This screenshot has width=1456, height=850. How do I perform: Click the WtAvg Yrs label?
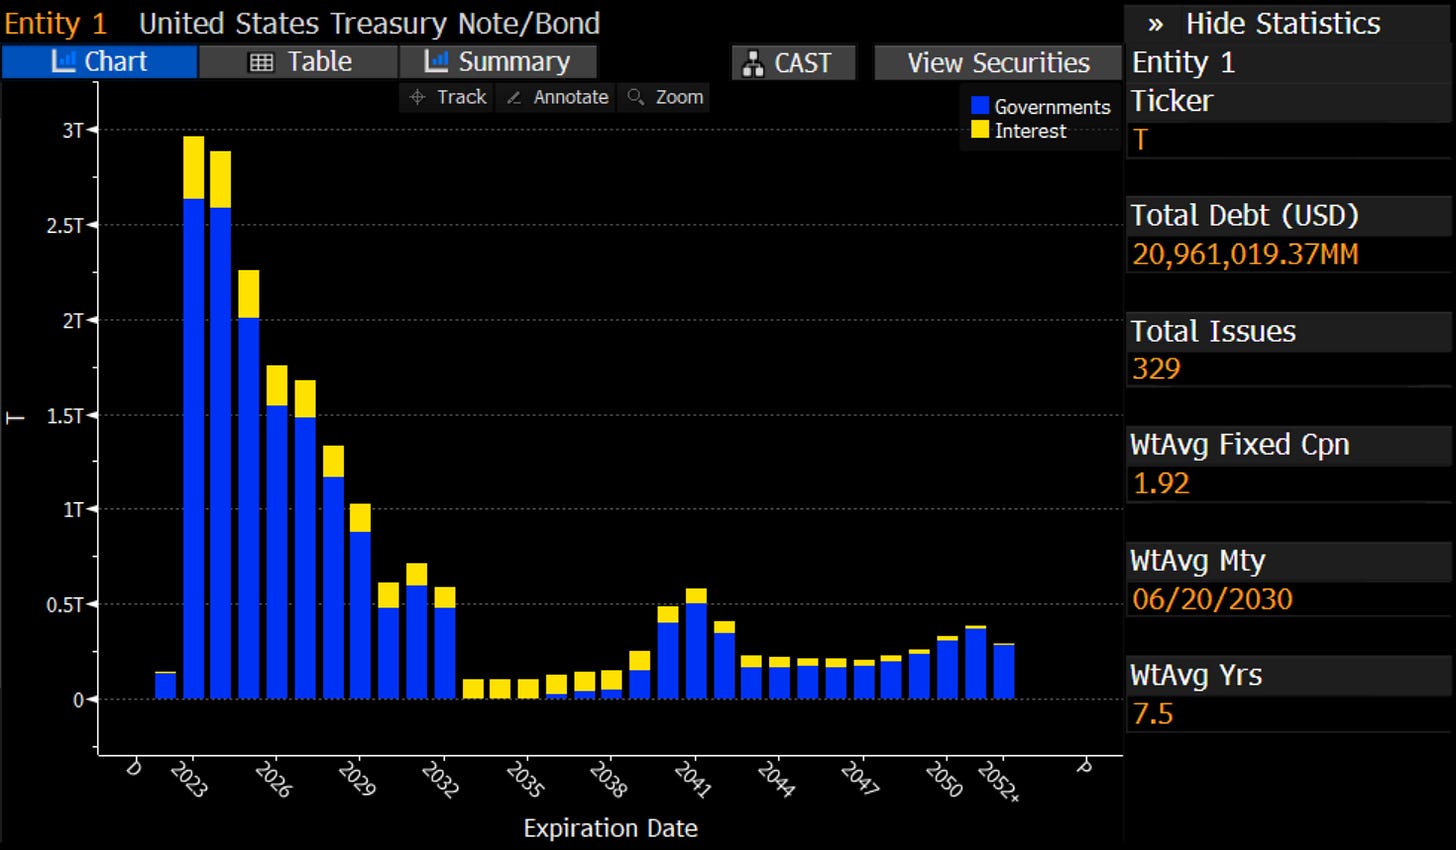(1196, 676)
